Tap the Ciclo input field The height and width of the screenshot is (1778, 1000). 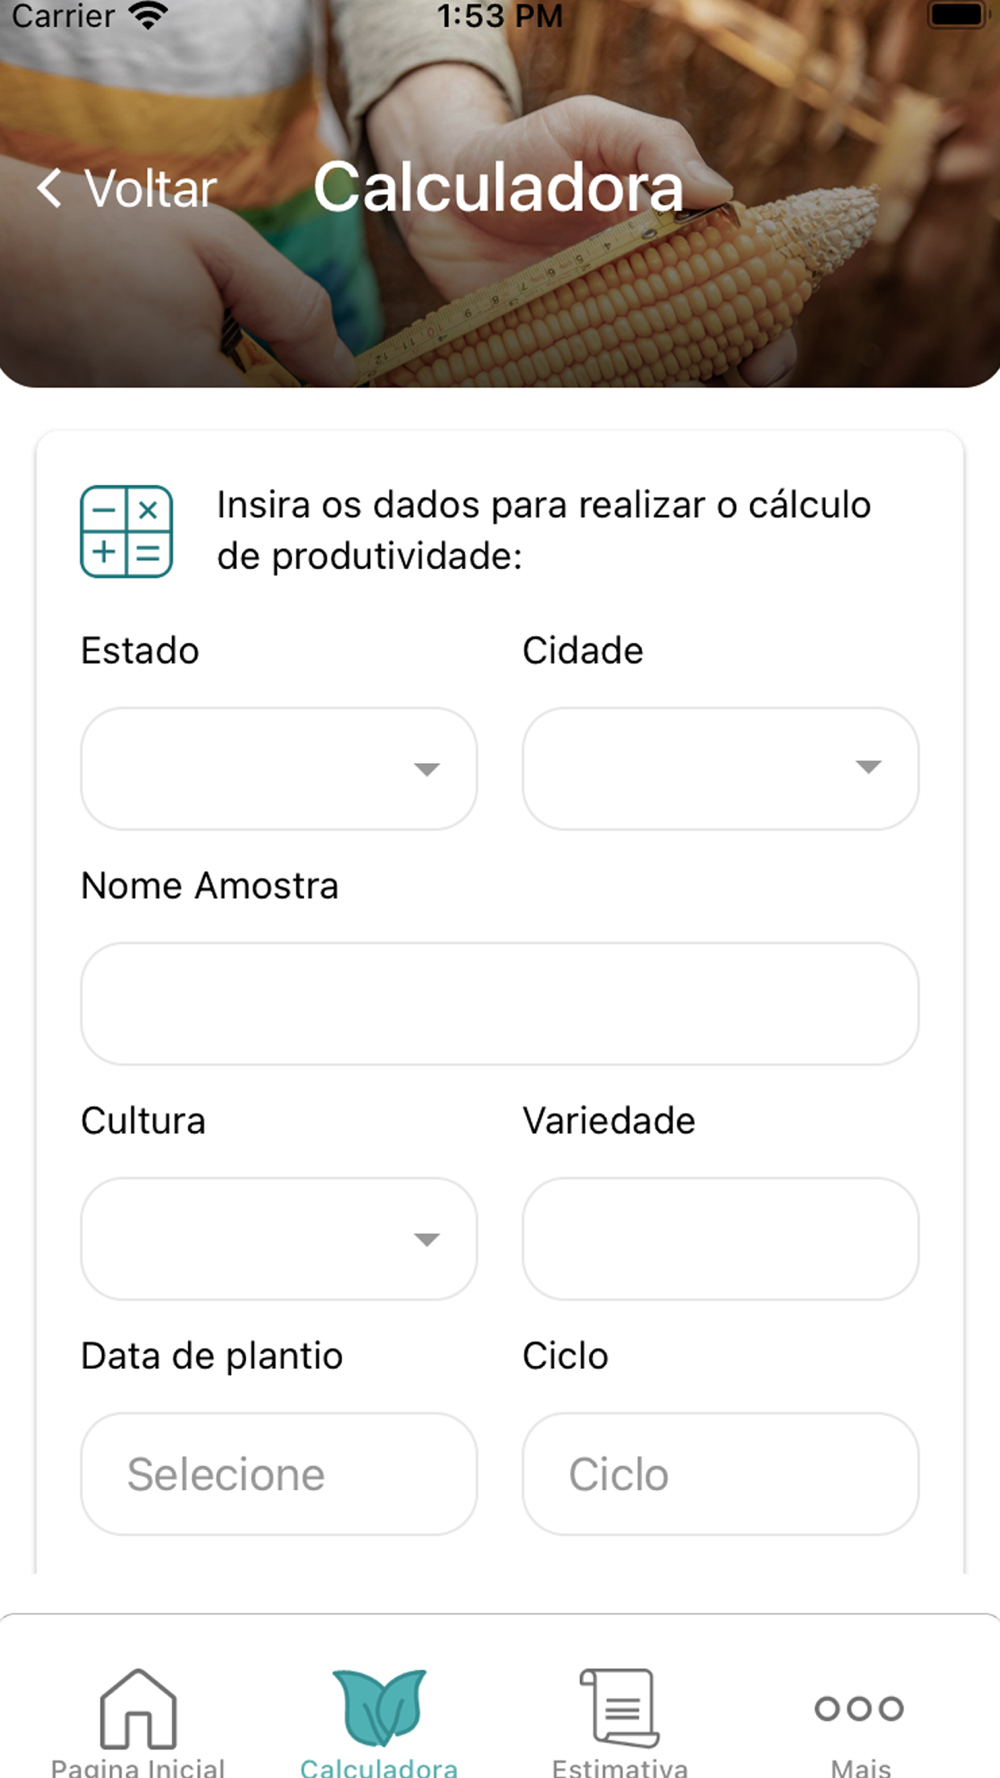[720, 1474]
